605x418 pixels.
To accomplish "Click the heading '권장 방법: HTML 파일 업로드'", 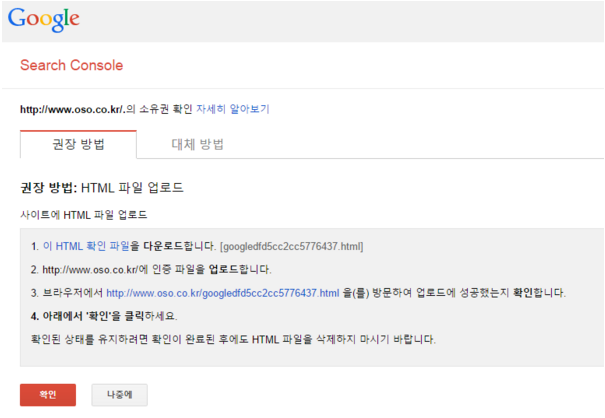I will click(102, 188).
